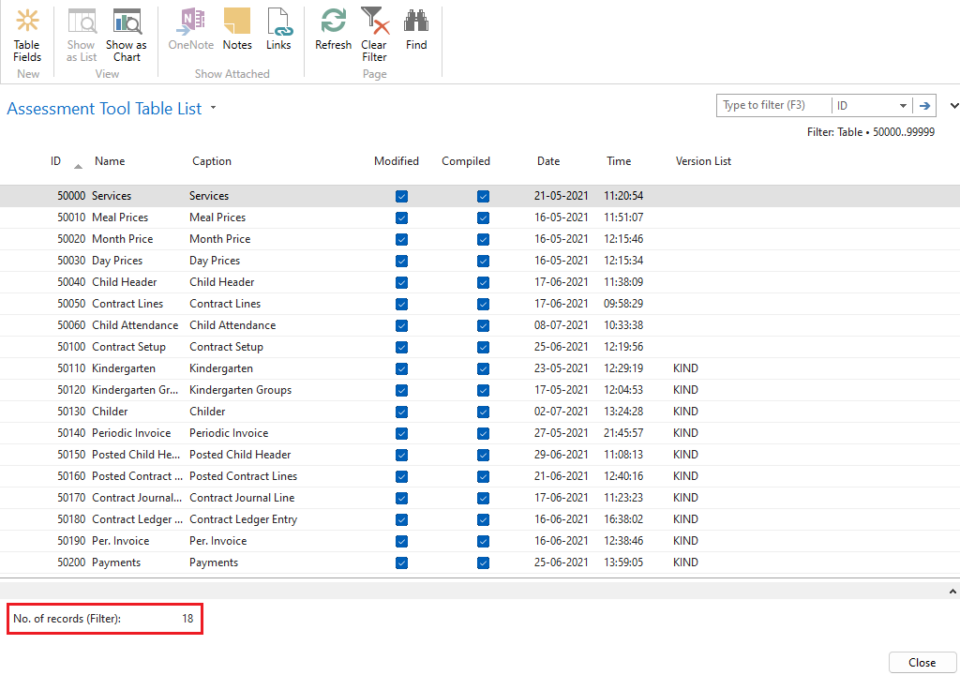Sort the list by the ID column
The height and width of the screenshot is (675, 960).
55,161
